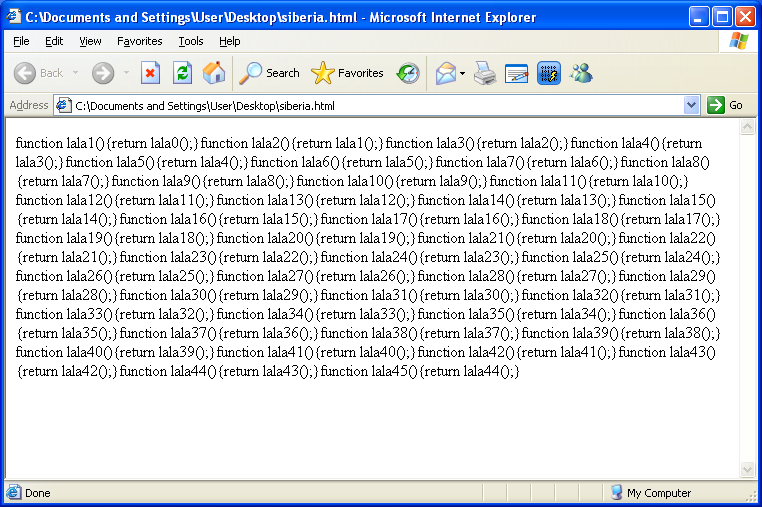
Task: Print the page using printer icon
Action: point(485,73)
